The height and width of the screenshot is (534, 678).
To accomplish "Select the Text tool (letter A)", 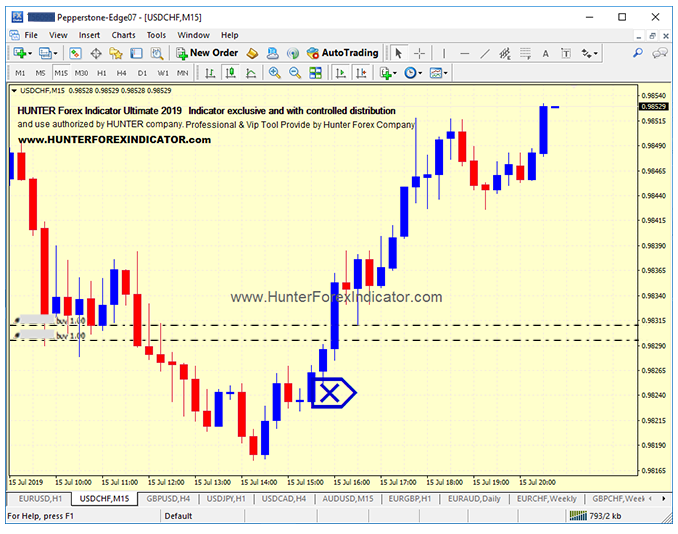I will click(x=546, y=53).
